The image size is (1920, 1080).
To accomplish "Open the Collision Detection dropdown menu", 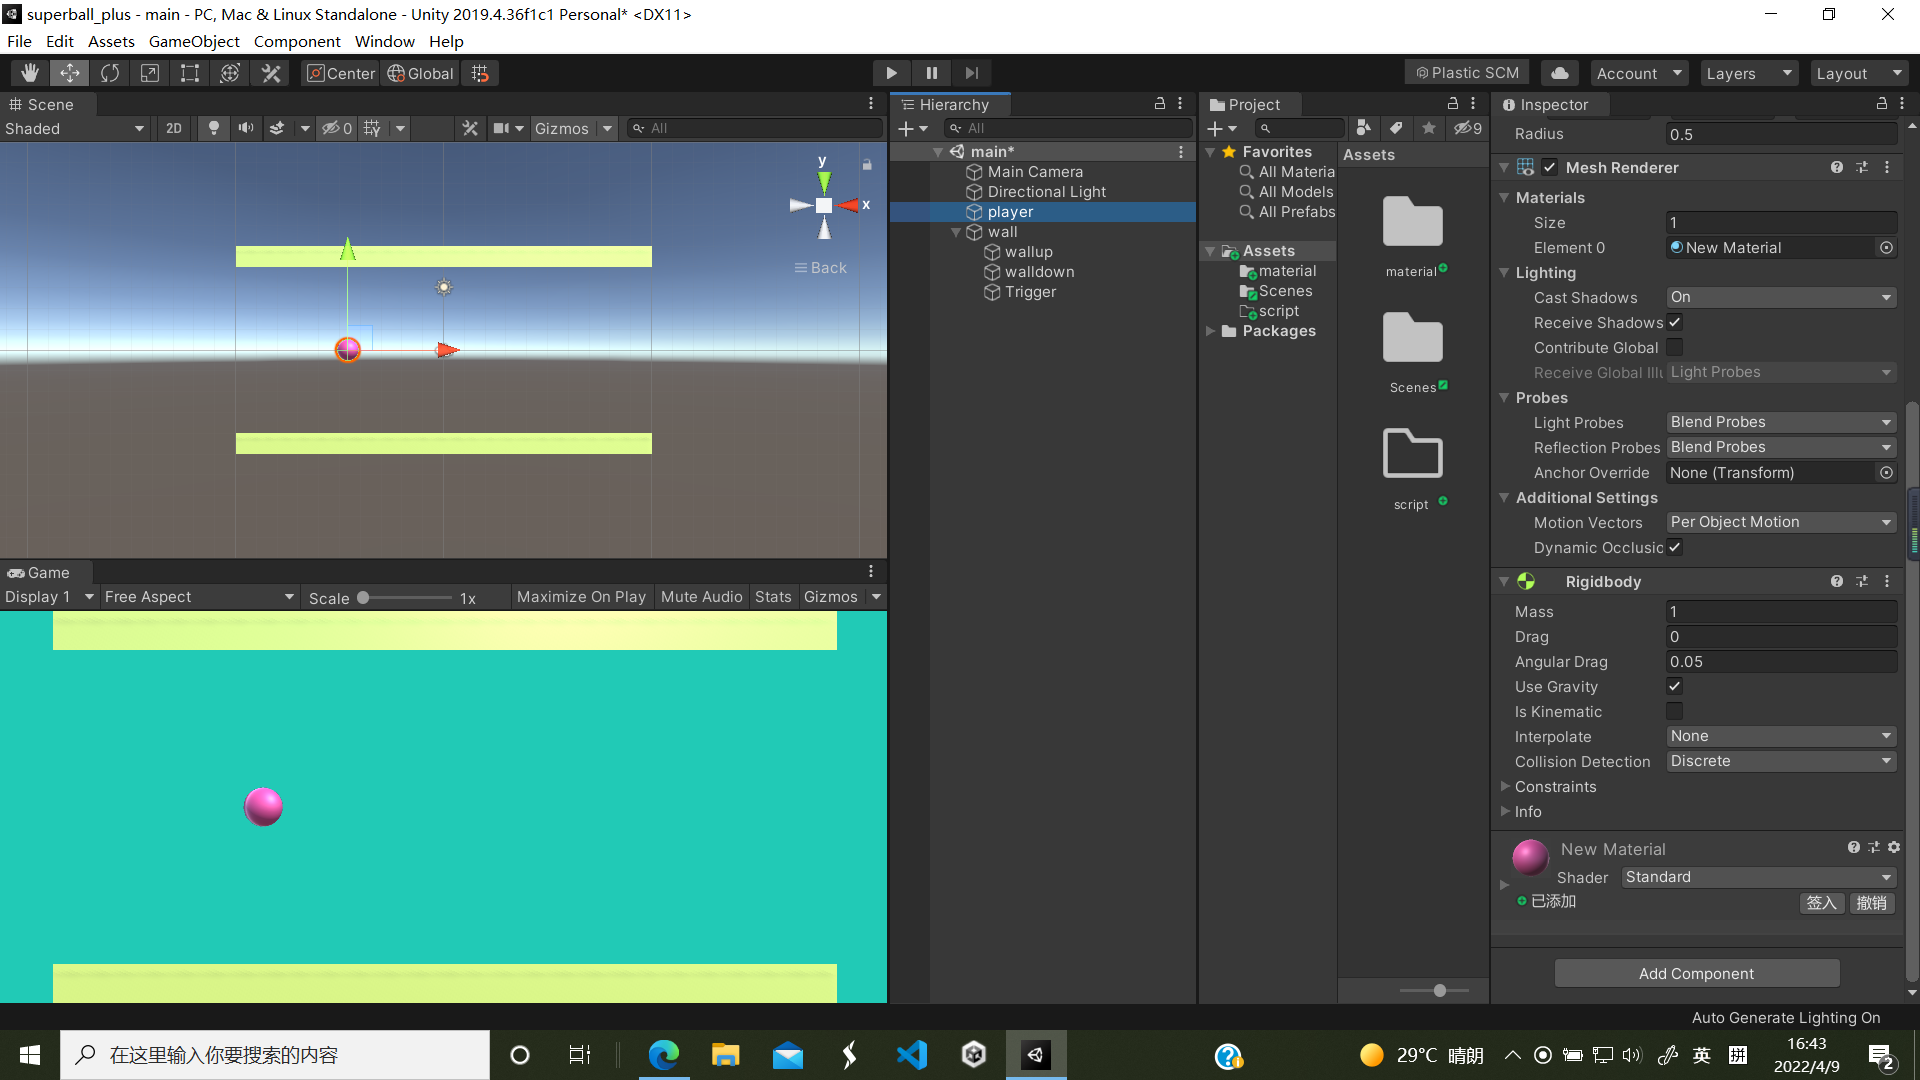I will pos(1779,761).
